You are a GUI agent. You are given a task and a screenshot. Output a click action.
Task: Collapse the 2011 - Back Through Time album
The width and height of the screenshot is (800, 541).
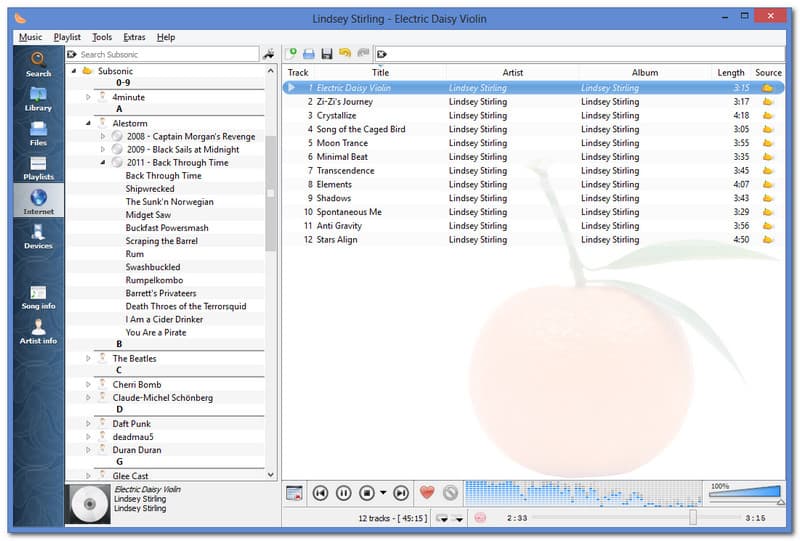click(x=103, y=162)
